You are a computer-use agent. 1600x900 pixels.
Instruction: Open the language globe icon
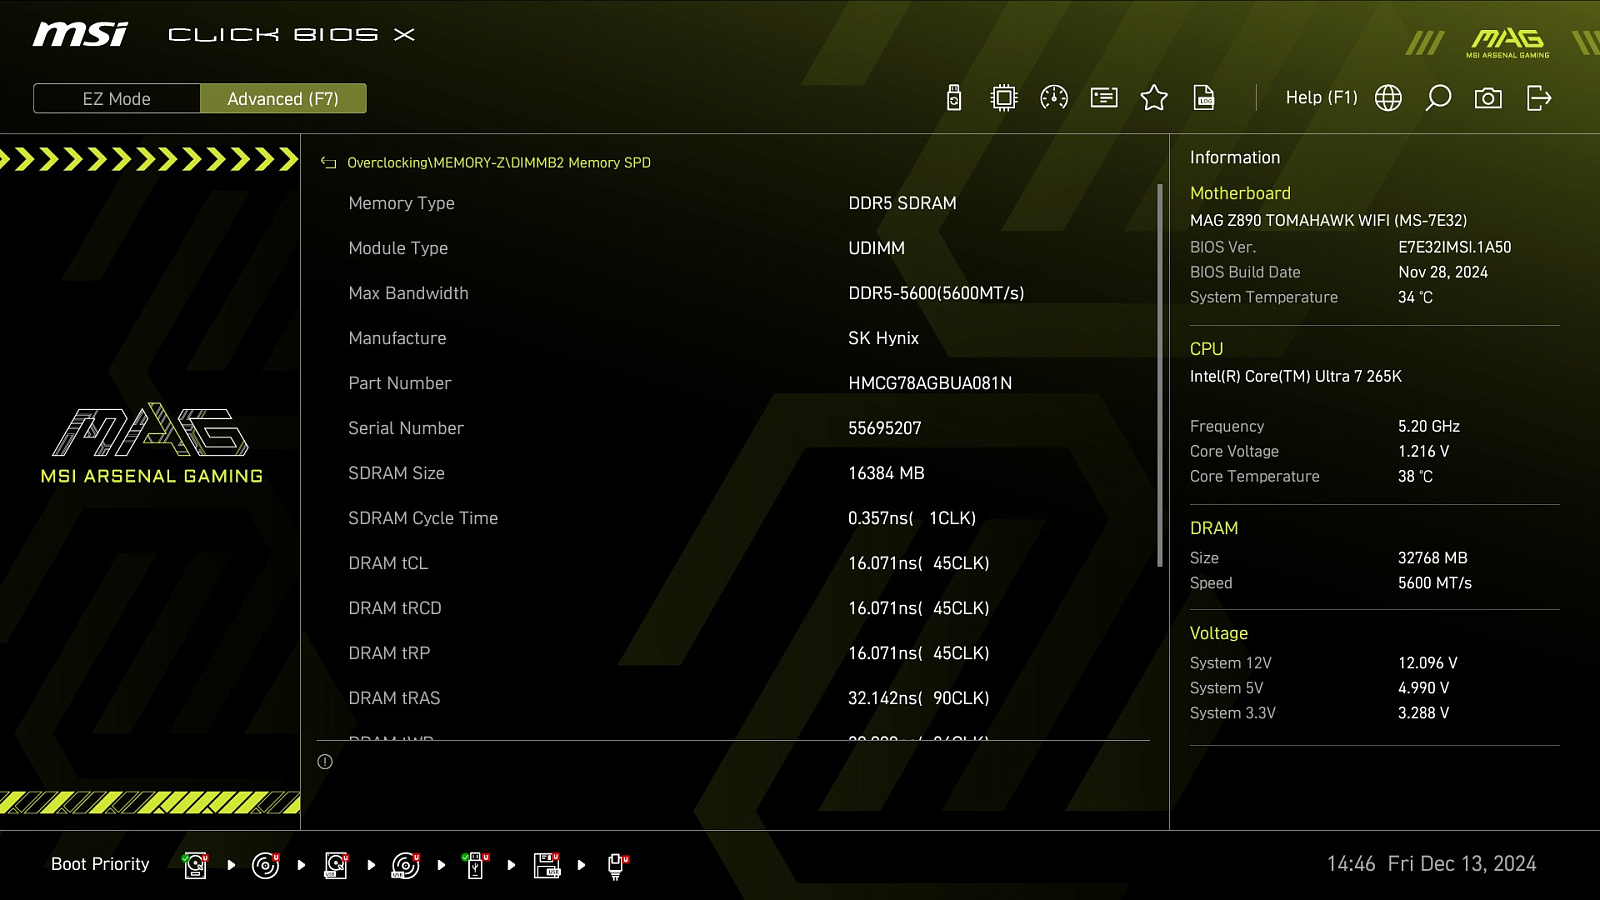(x=1388, y=97)
